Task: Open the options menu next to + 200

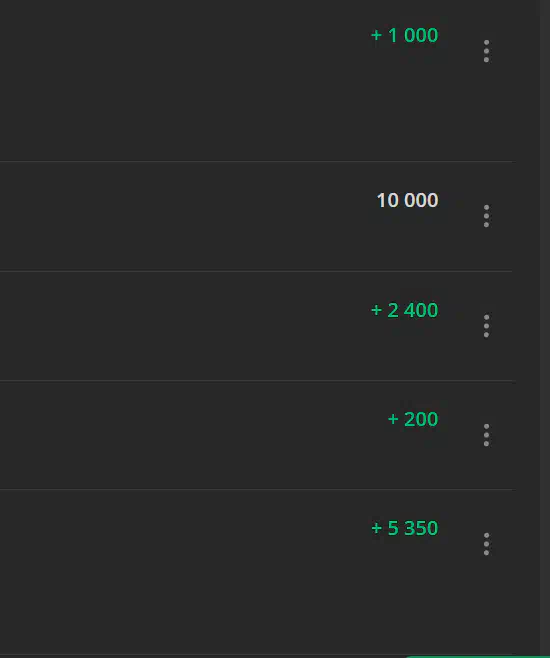Action: point(486,435)
